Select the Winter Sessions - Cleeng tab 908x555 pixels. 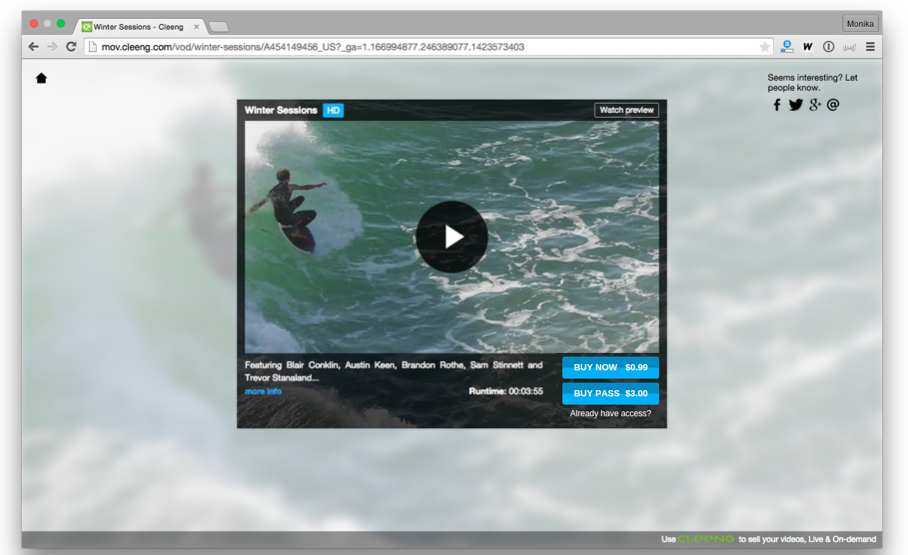tap(139, 27)
